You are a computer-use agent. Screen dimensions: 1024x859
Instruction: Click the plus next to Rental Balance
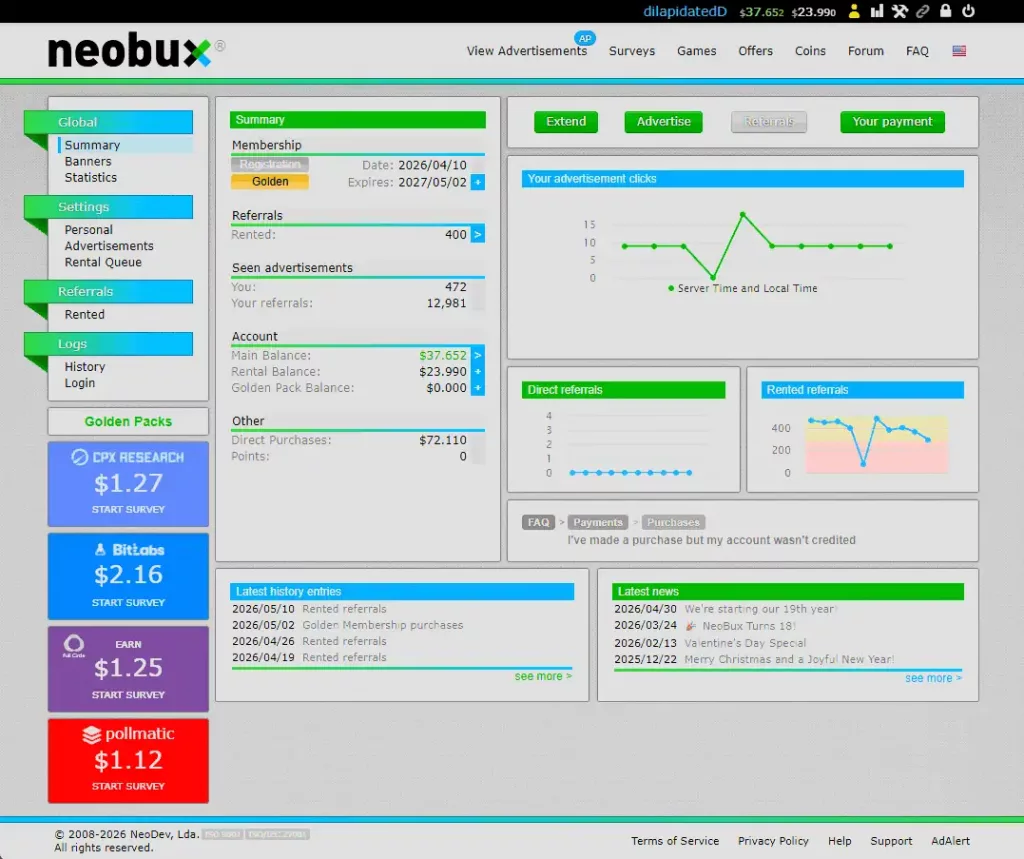477,372
